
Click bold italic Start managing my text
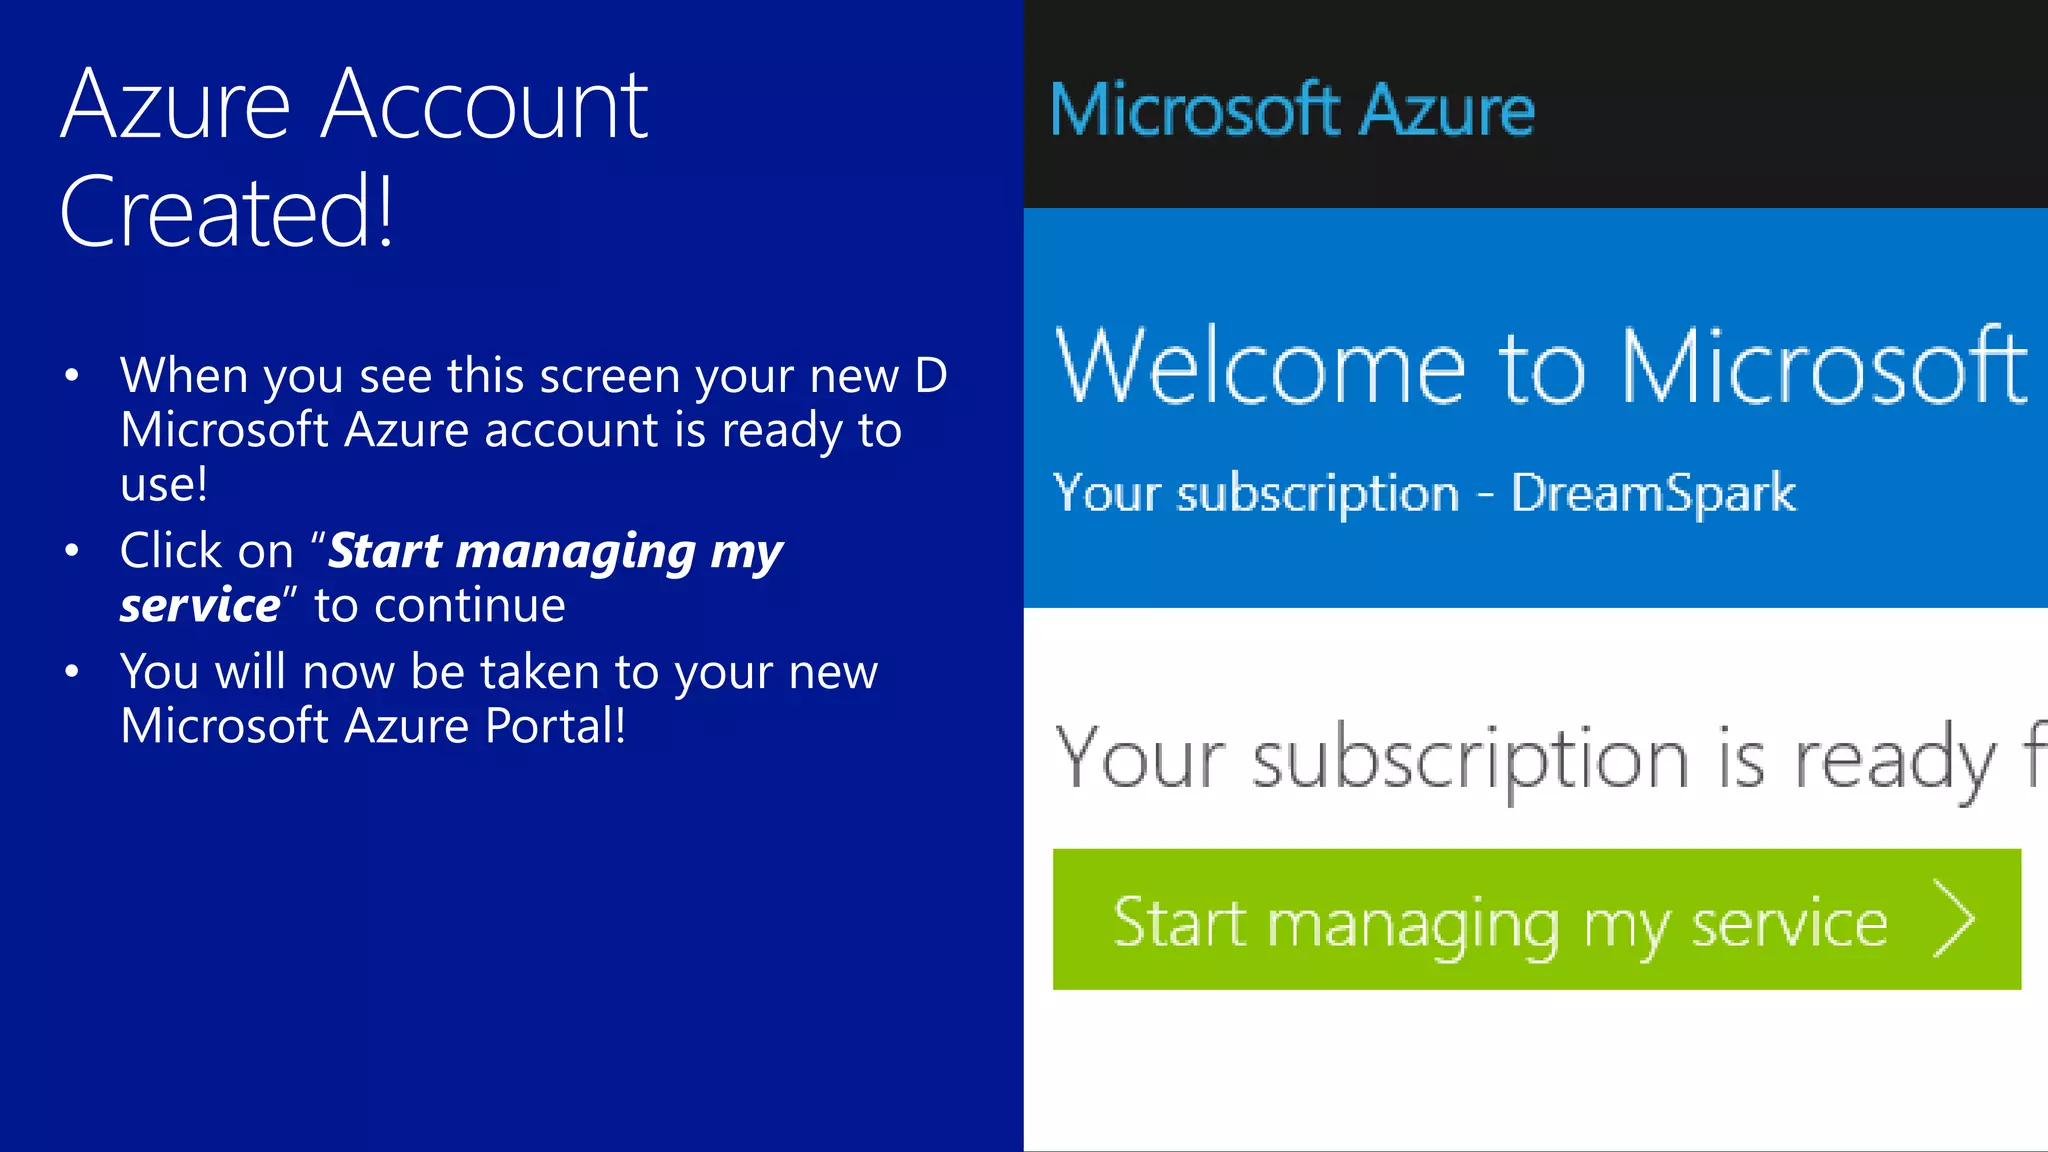[556, 552]
